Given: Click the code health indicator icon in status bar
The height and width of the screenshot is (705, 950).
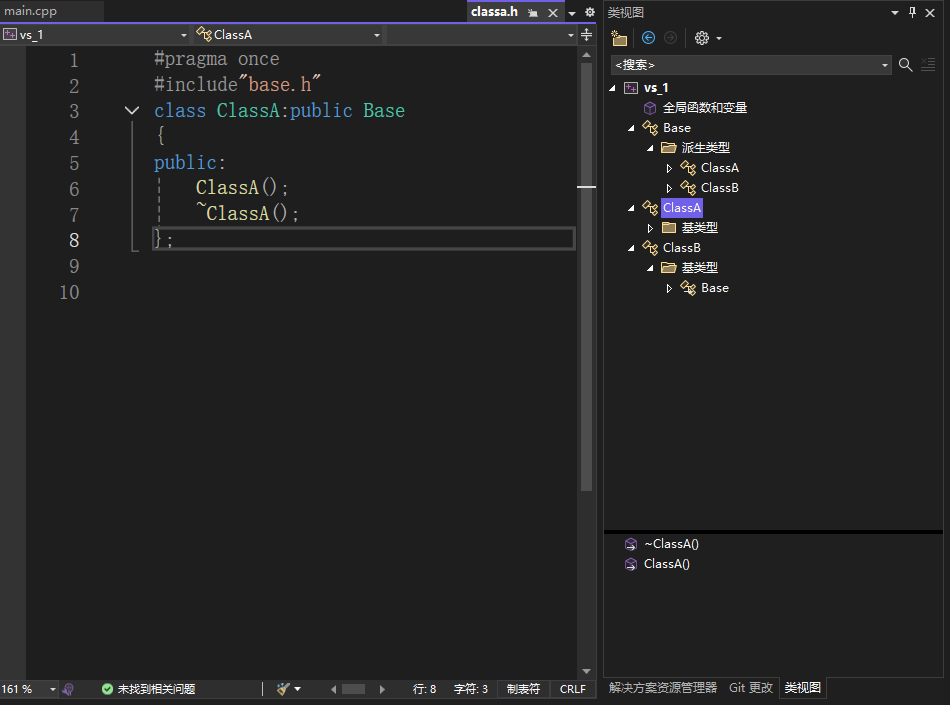Looking at the screenshot, I should pos(68,689).
